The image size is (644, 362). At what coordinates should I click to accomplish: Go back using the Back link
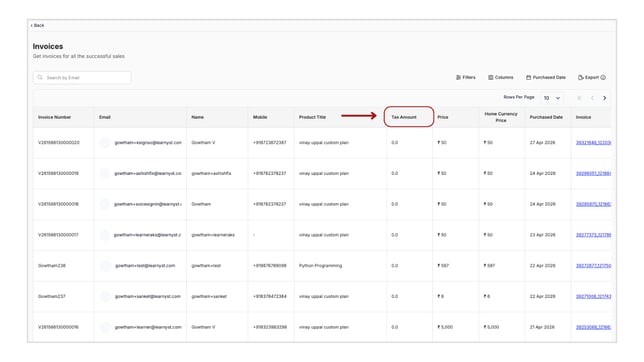(37, 25)
